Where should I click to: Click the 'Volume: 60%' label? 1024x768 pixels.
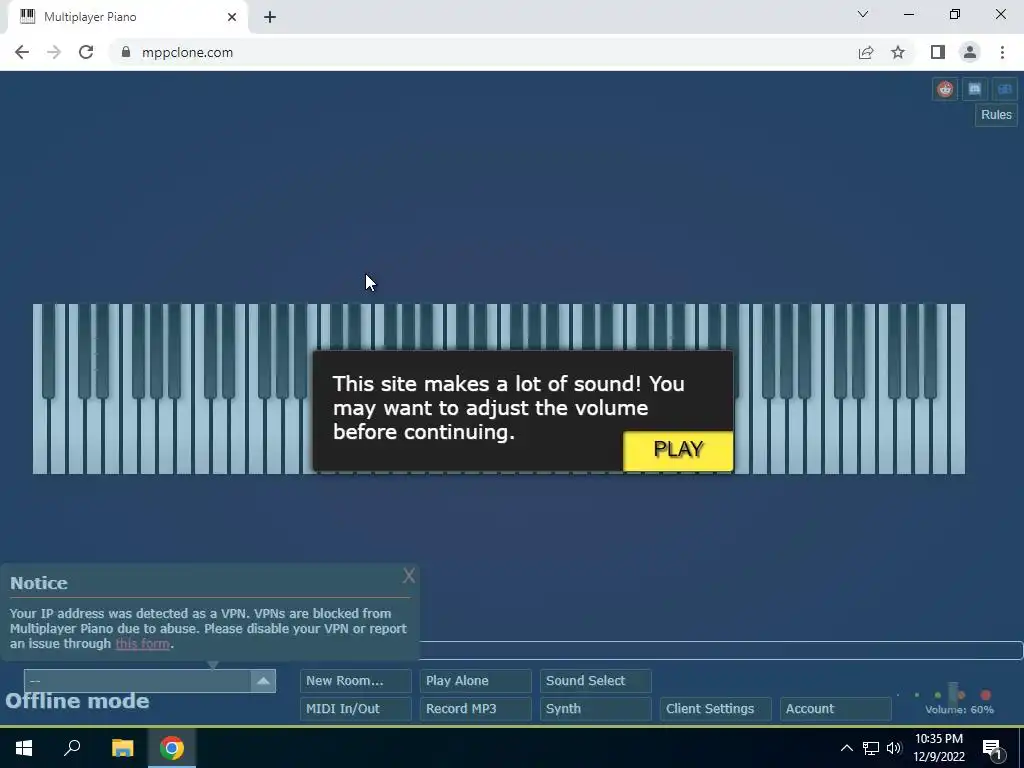[959, 710]
